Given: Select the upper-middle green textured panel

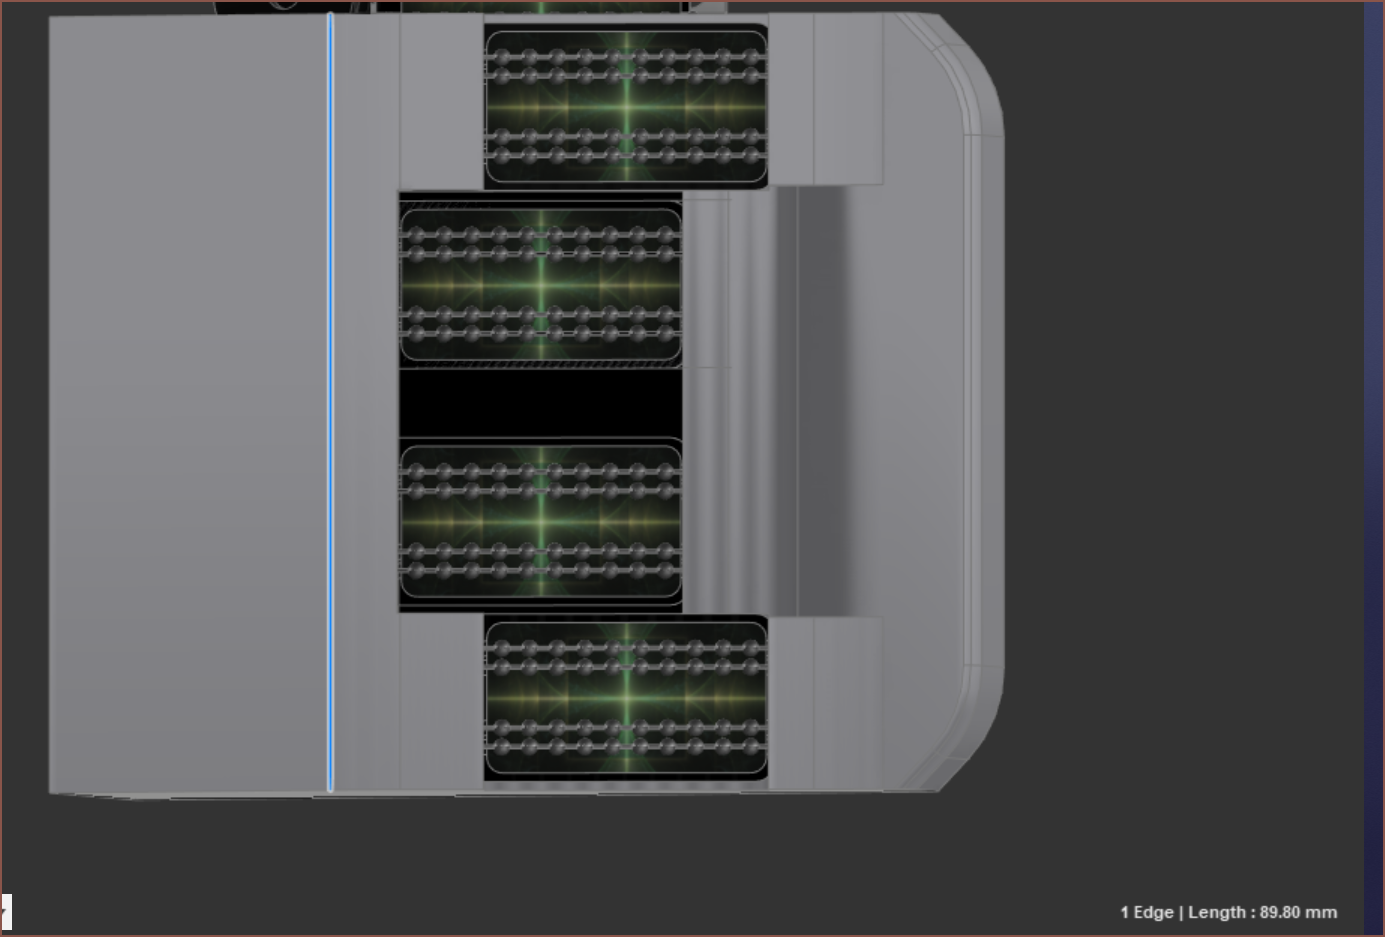Looking at the screenshot, I should [541, 284].
